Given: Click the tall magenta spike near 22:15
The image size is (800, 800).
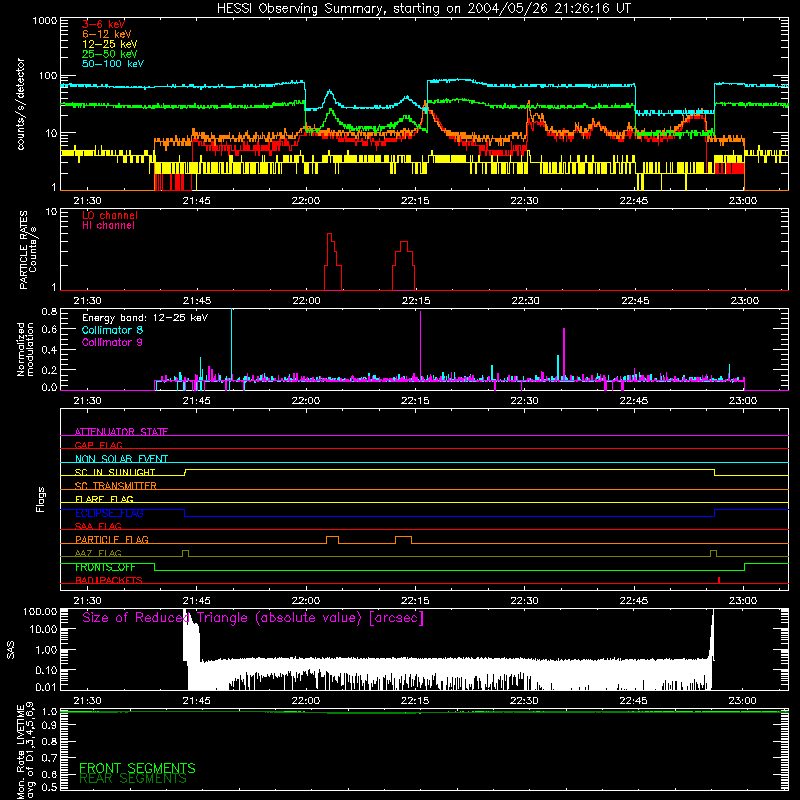Looking at the screenshot, I should pyautogui.click(x=420, y=345).
